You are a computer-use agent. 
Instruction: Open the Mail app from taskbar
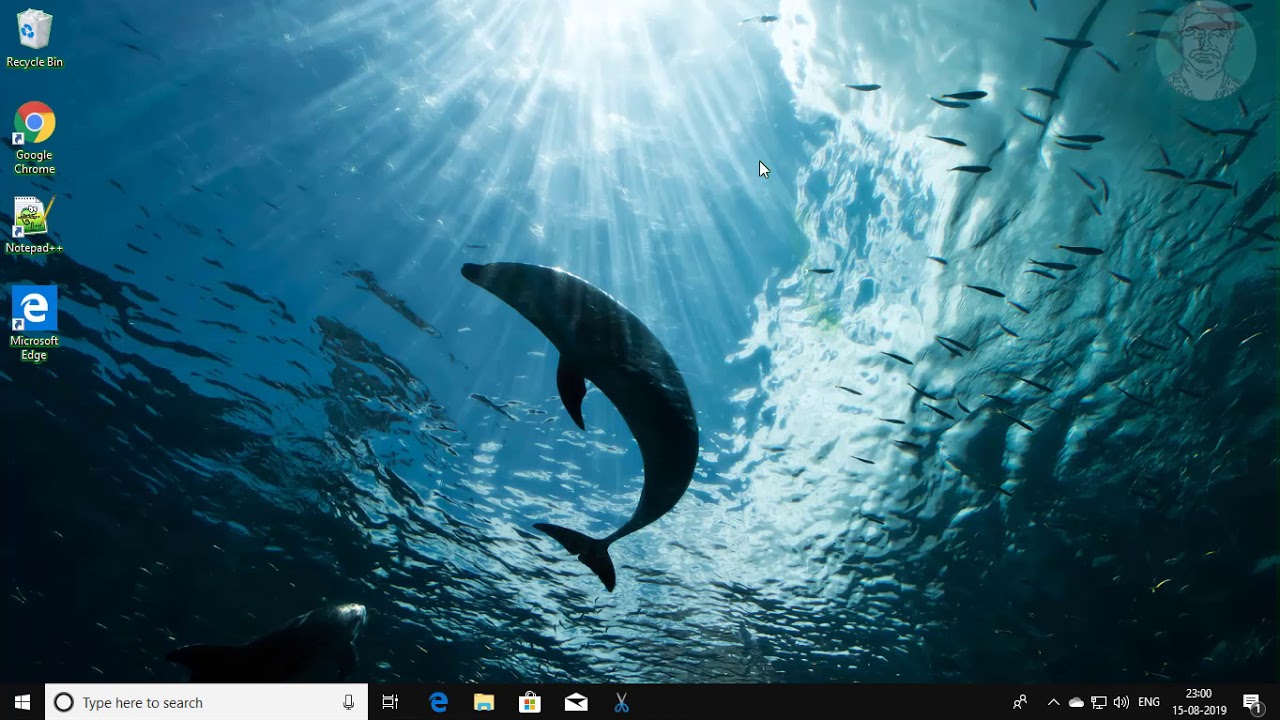[576, 702]
